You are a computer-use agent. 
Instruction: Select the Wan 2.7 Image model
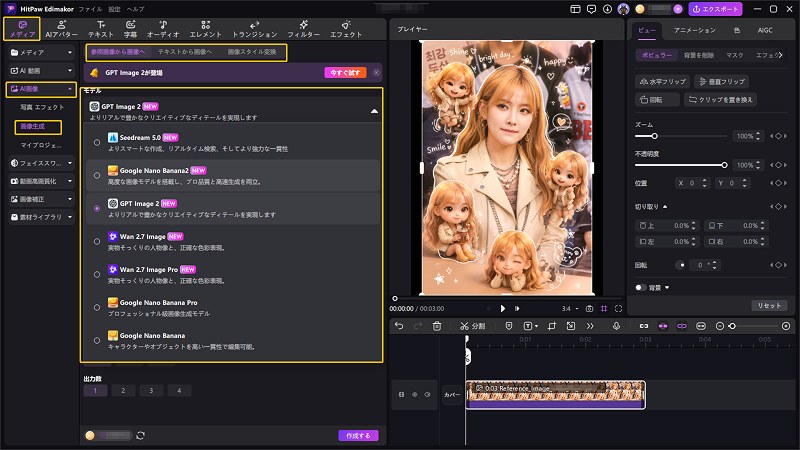click(235, 242)
